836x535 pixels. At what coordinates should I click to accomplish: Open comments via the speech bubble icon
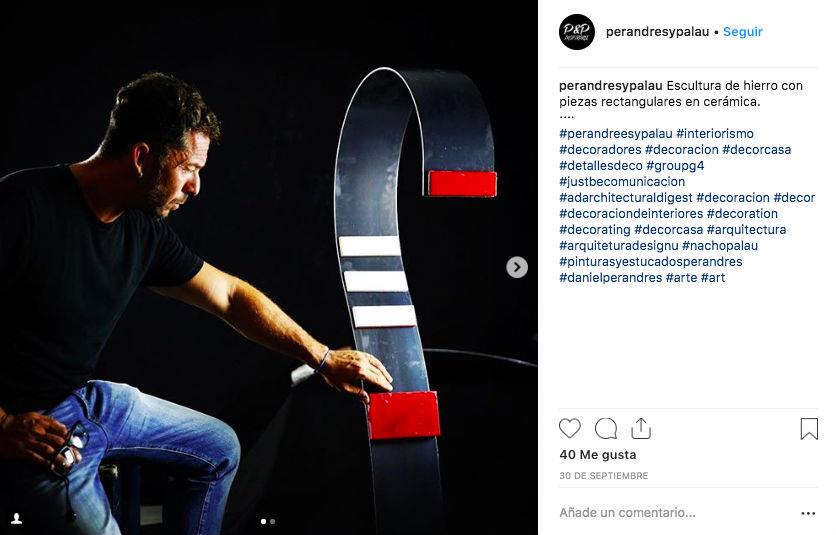(606, 428)
